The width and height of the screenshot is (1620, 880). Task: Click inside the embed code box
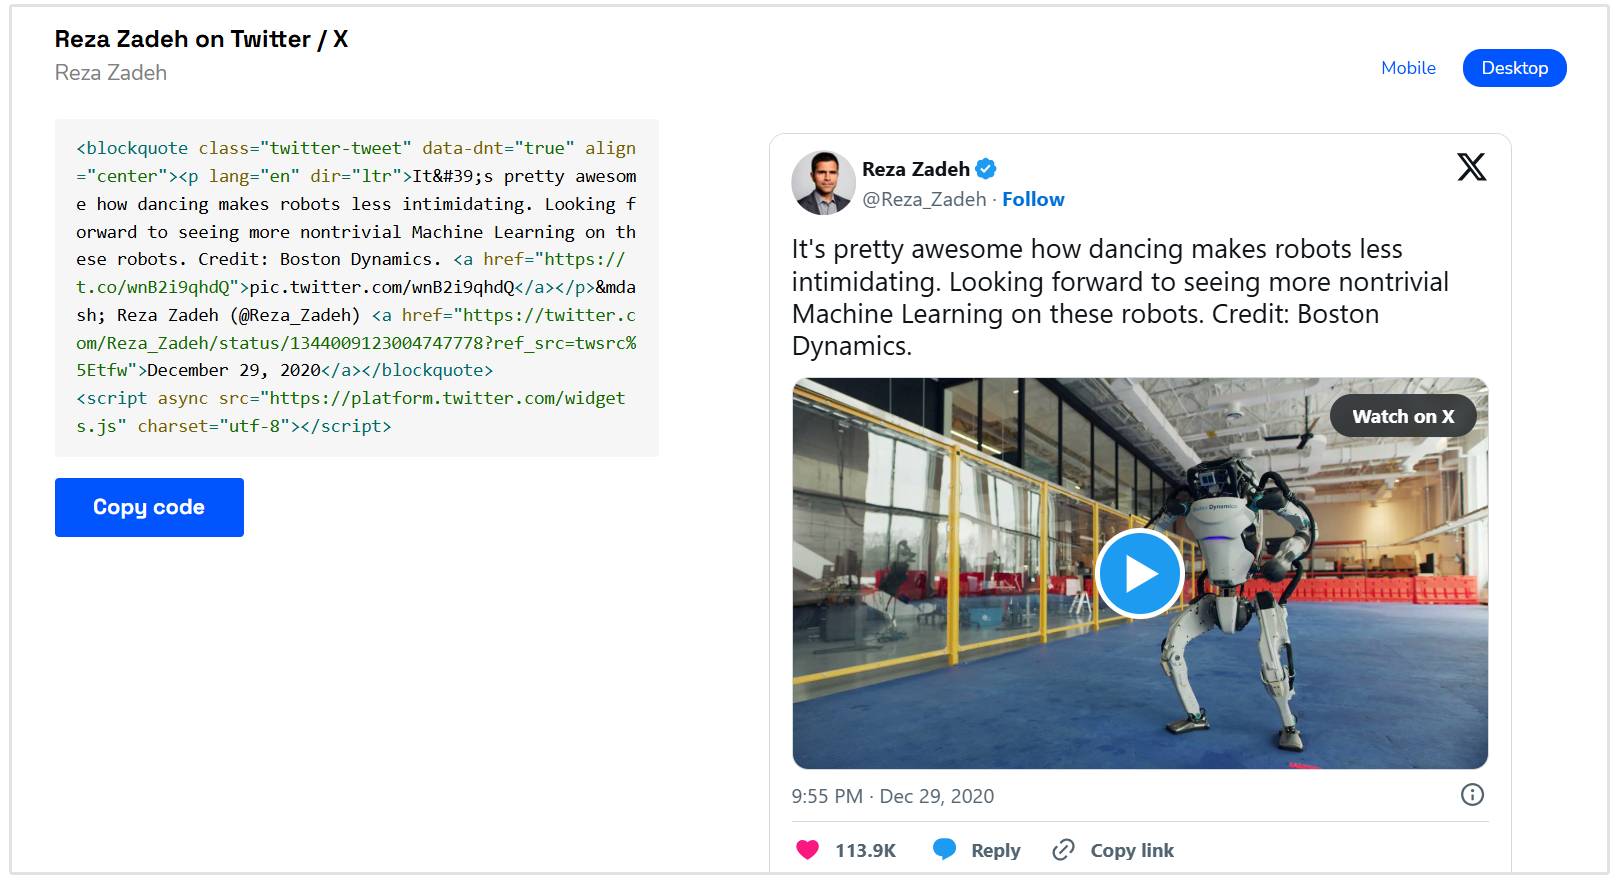coord(356,287)
